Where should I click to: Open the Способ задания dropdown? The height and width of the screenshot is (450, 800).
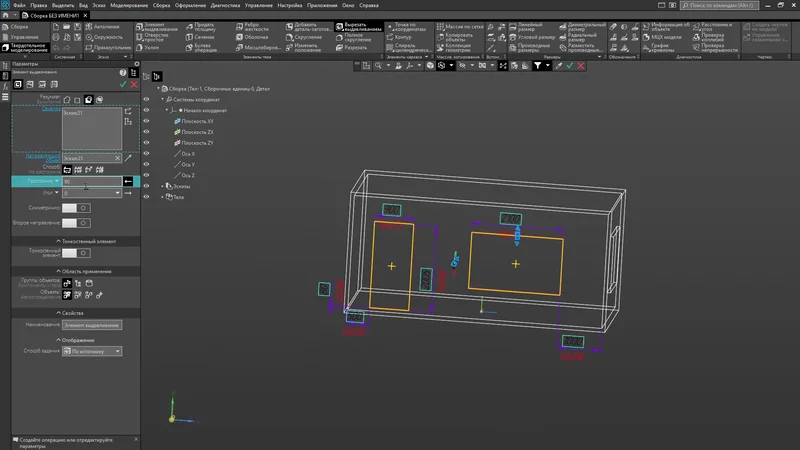[x=91, y=351]
